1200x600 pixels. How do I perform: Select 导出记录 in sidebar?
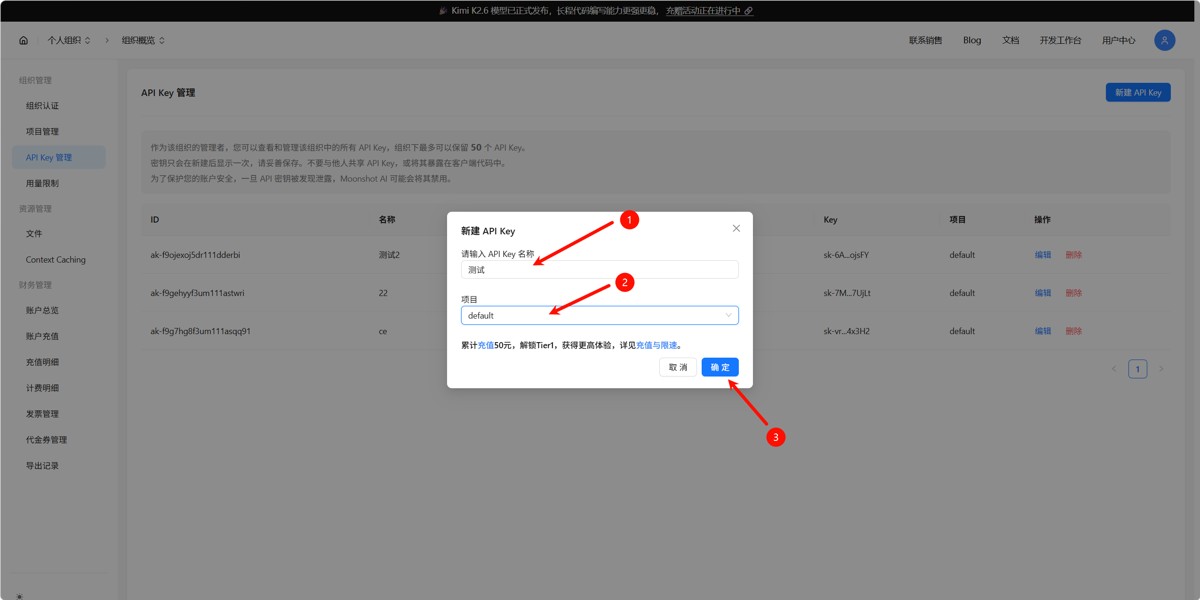59,466
